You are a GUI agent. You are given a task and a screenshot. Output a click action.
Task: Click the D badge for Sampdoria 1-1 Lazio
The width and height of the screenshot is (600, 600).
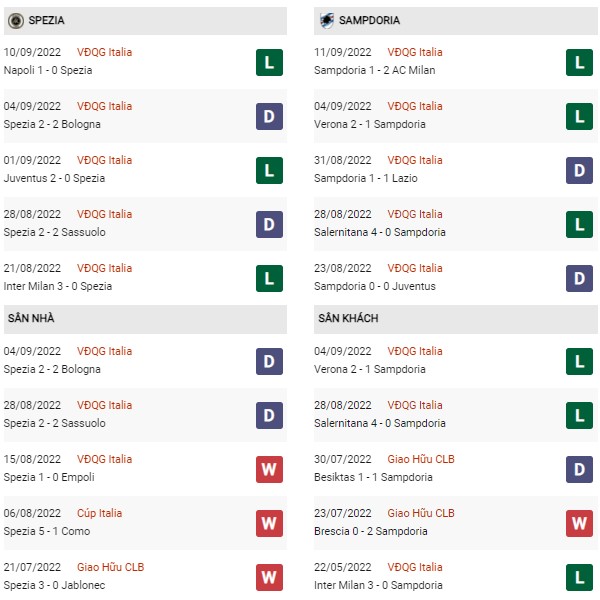(579, 170)
